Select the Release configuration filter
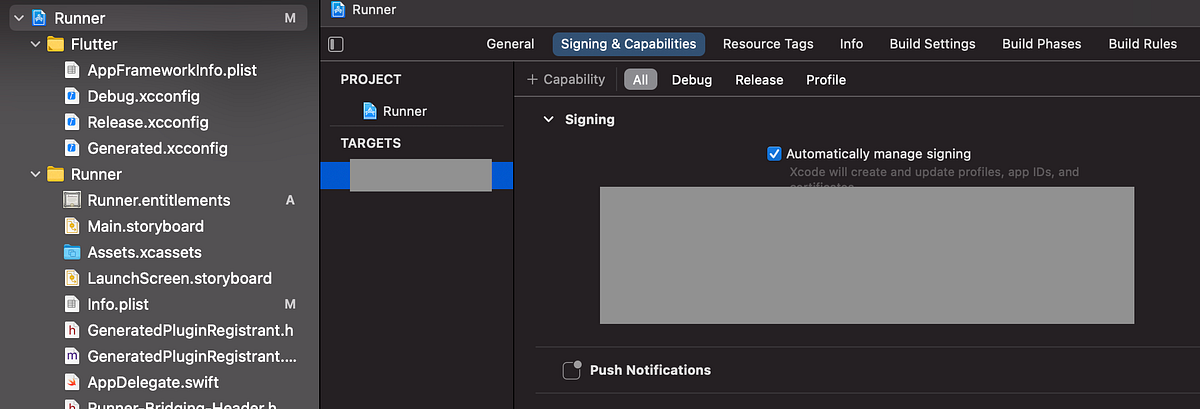The image size is (1200, 409). coord(759,80)
